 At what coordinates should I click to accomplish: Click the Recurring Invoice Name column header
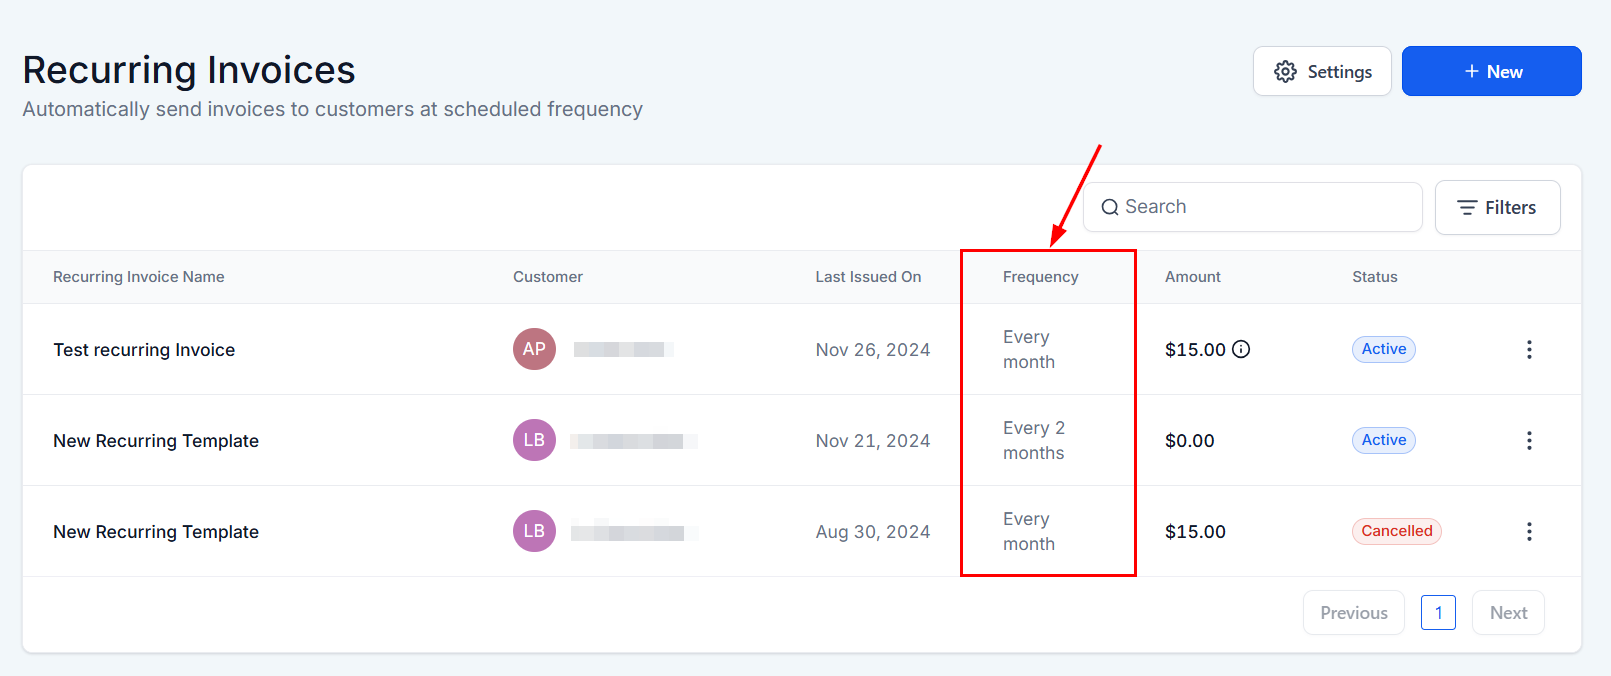pyautogui.click(x=138, y=277)
